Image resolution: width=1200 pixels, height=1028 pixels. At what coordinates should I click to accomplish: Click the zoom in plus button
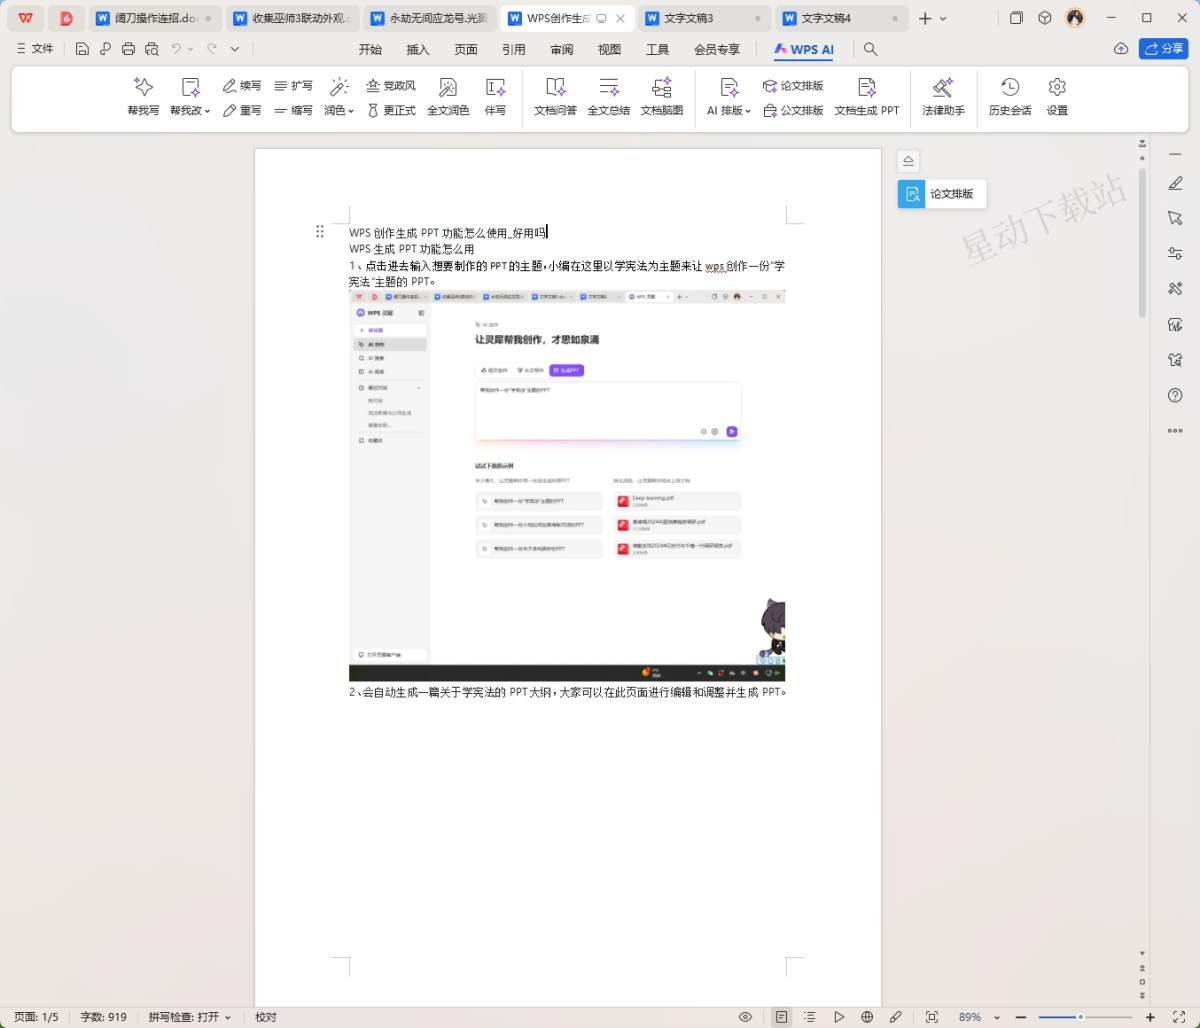tap(1150, 1017)
